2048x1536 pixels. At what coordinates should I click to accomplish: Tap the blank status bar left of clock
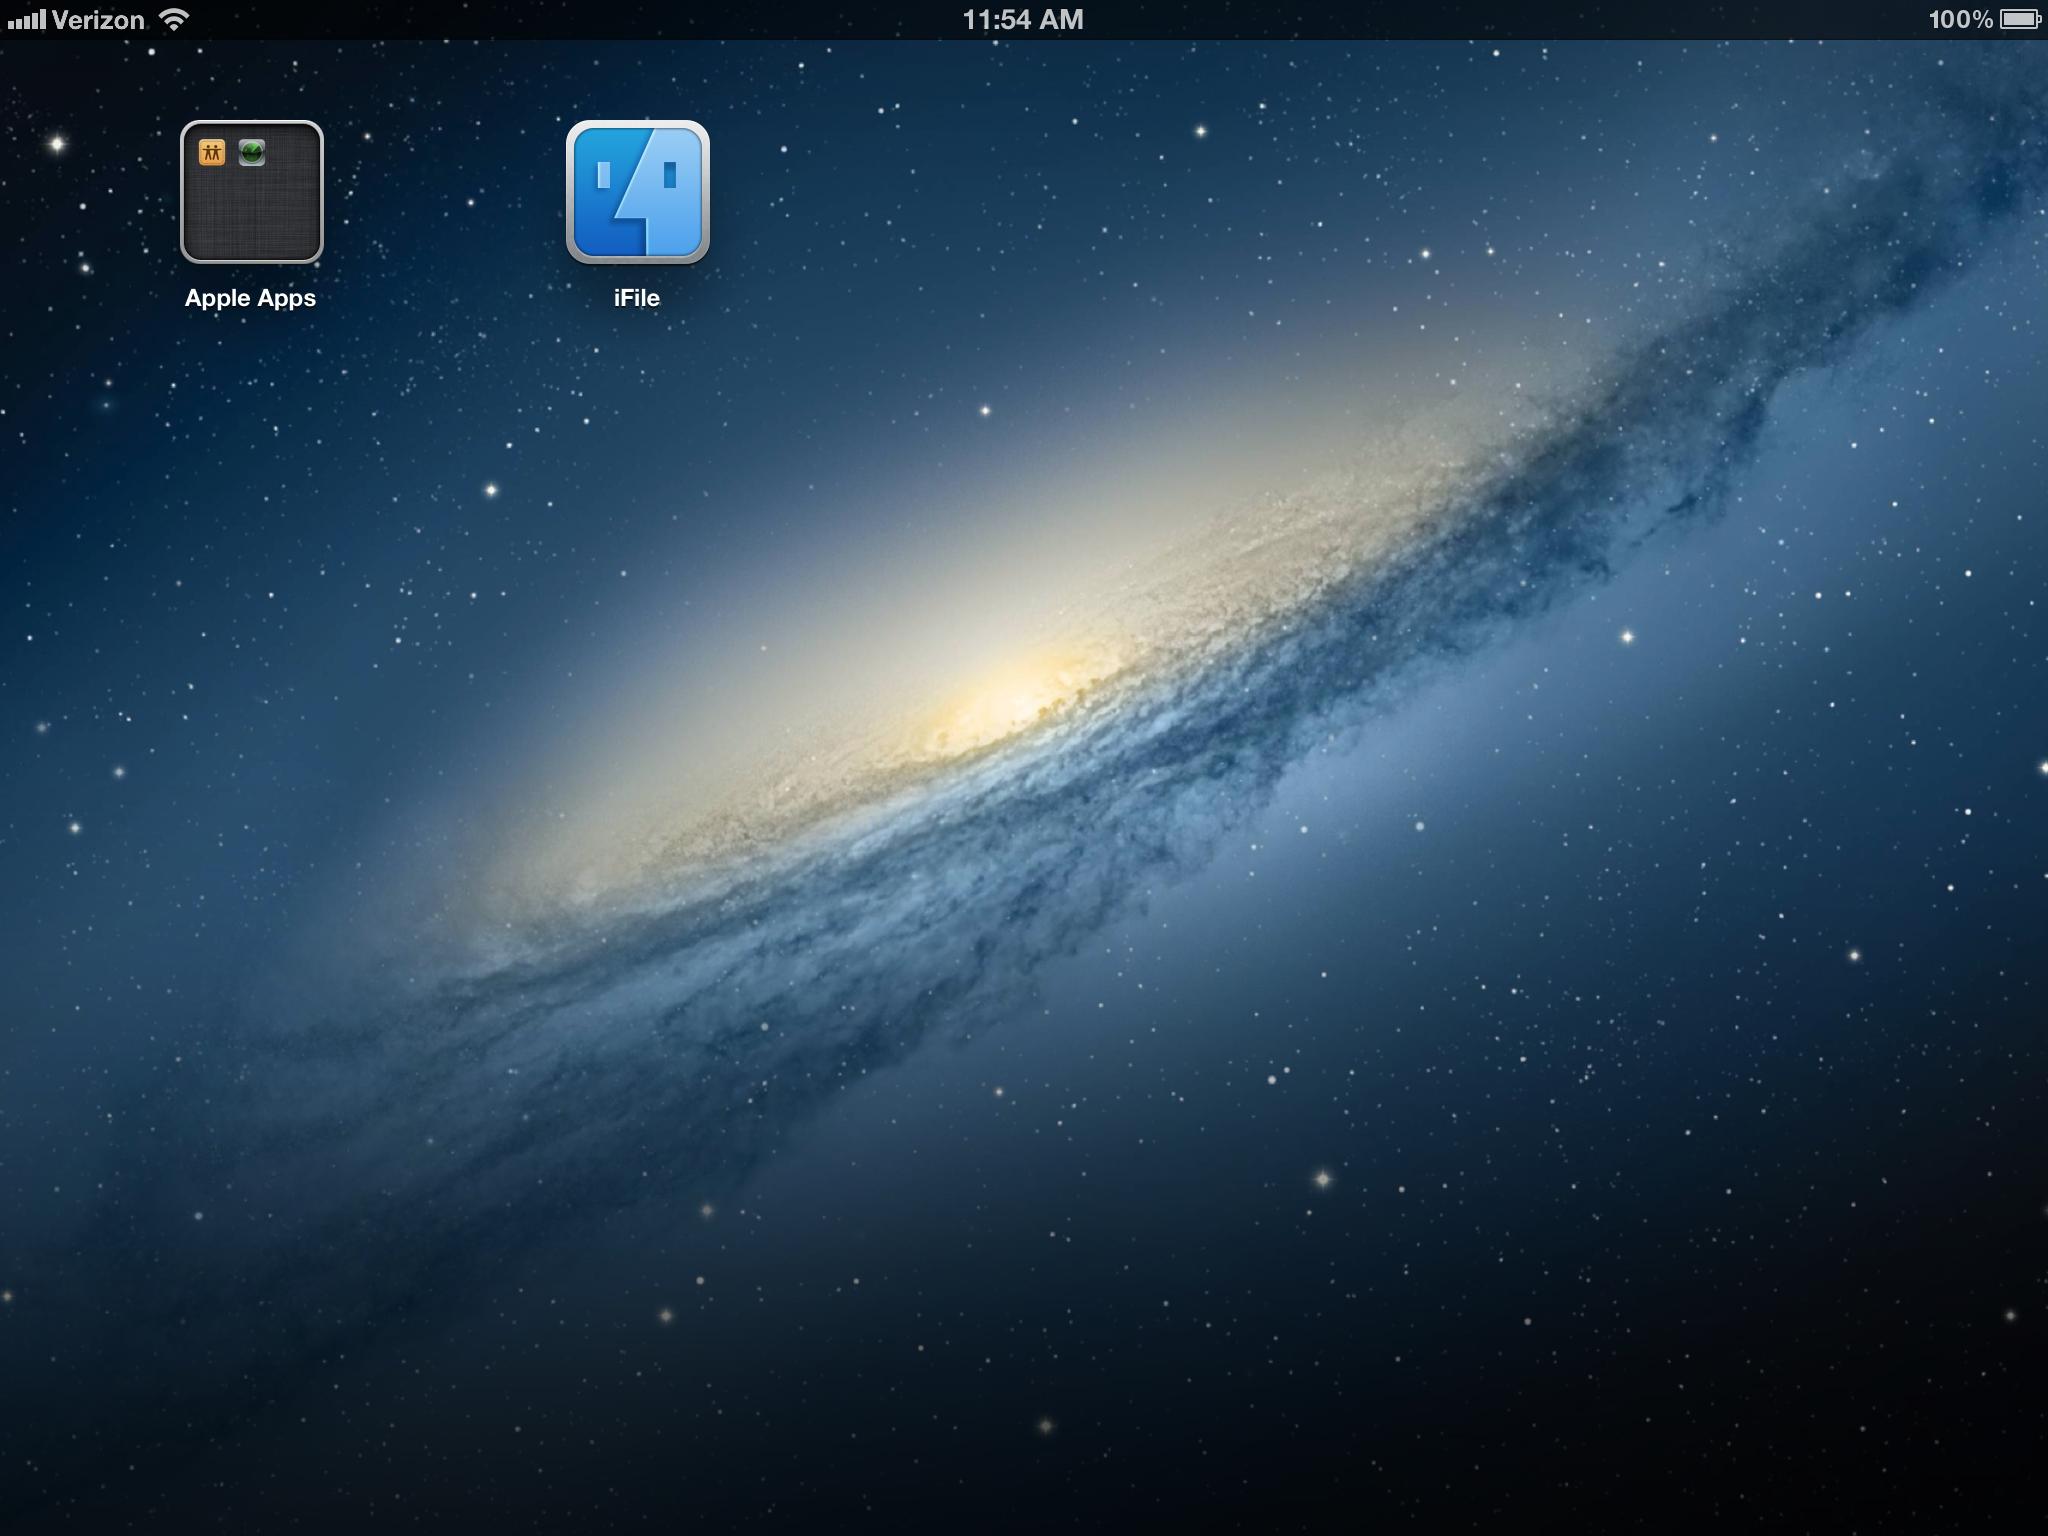(x=600, y=19)
